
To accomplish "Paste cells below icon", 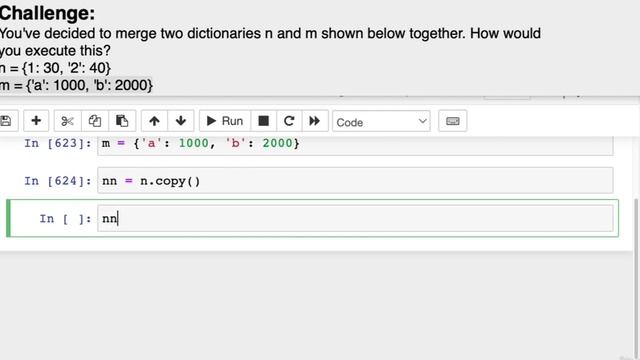I will tap(122, 121).
